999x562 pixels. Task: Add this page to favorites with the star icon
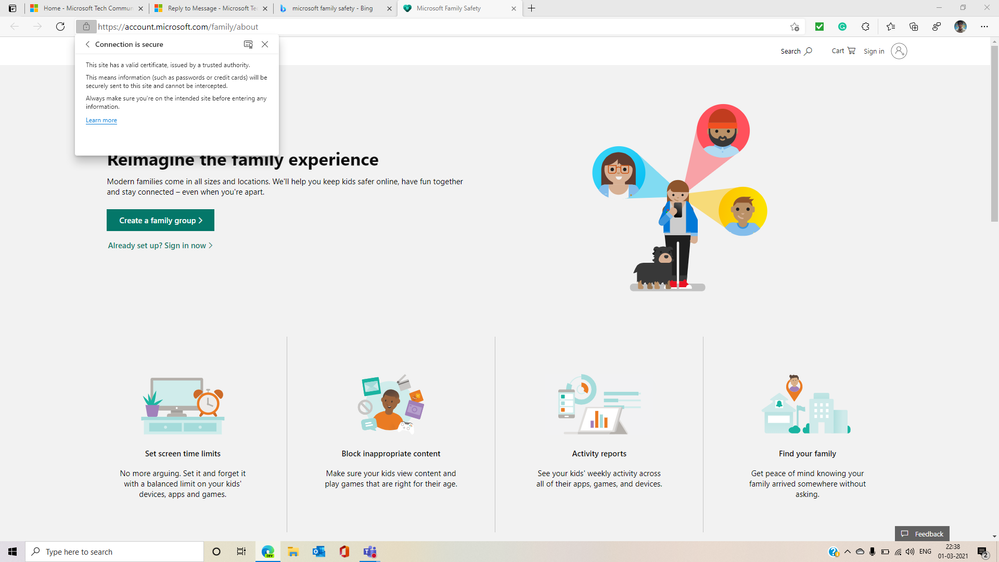(x=794, y=27)
